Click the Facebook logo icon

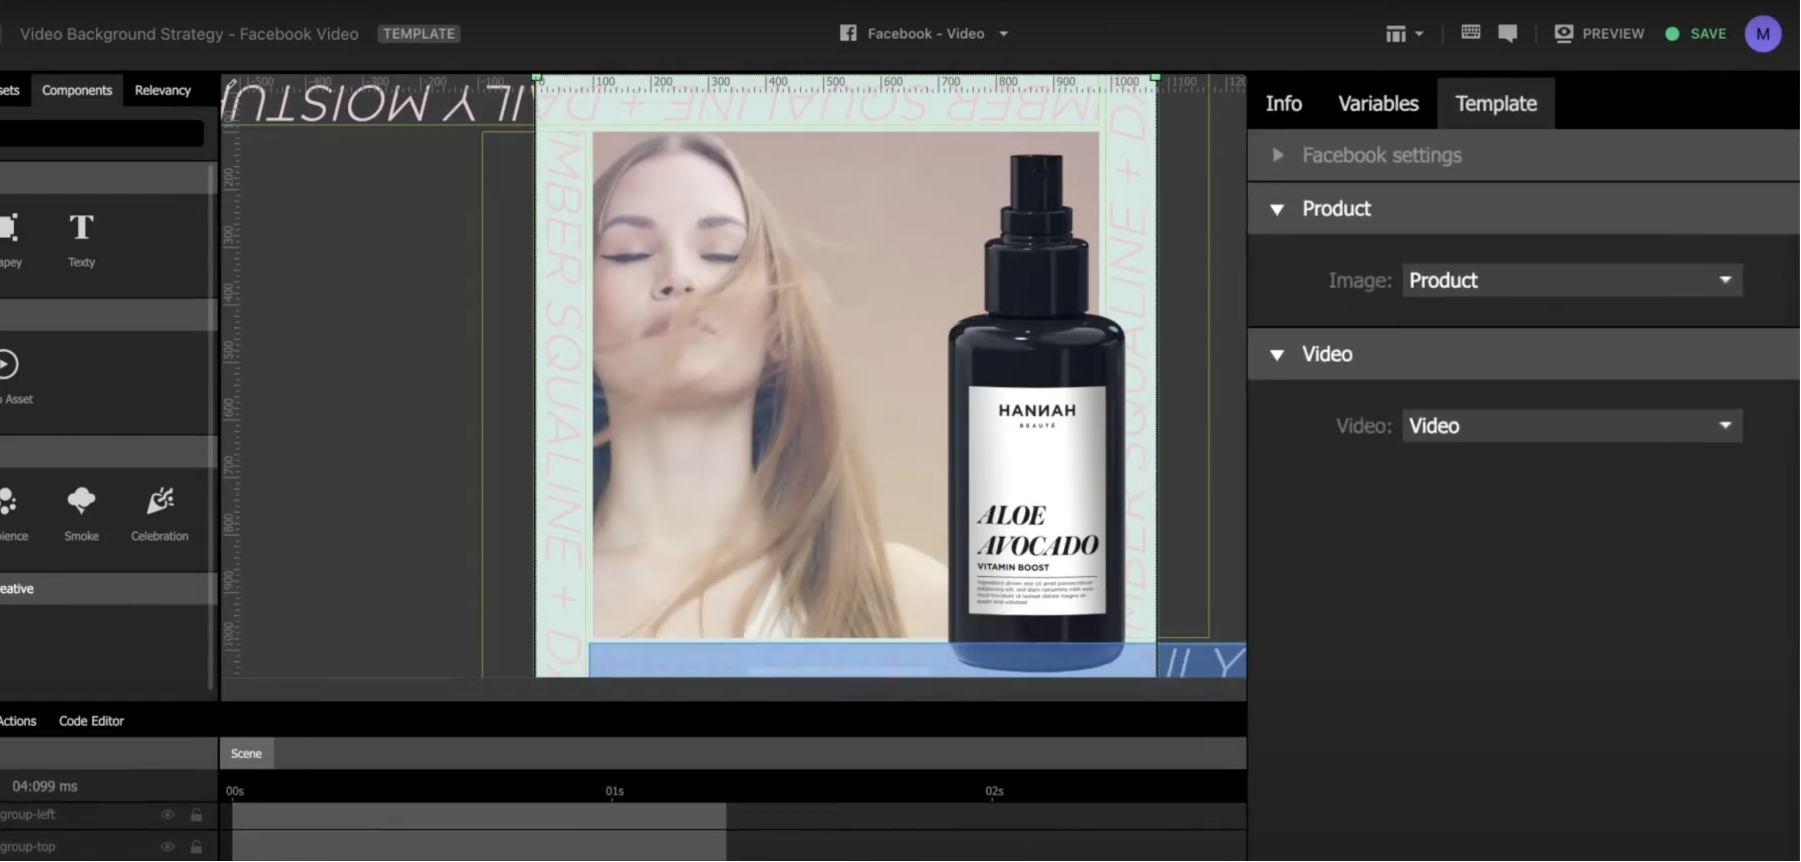848,33
